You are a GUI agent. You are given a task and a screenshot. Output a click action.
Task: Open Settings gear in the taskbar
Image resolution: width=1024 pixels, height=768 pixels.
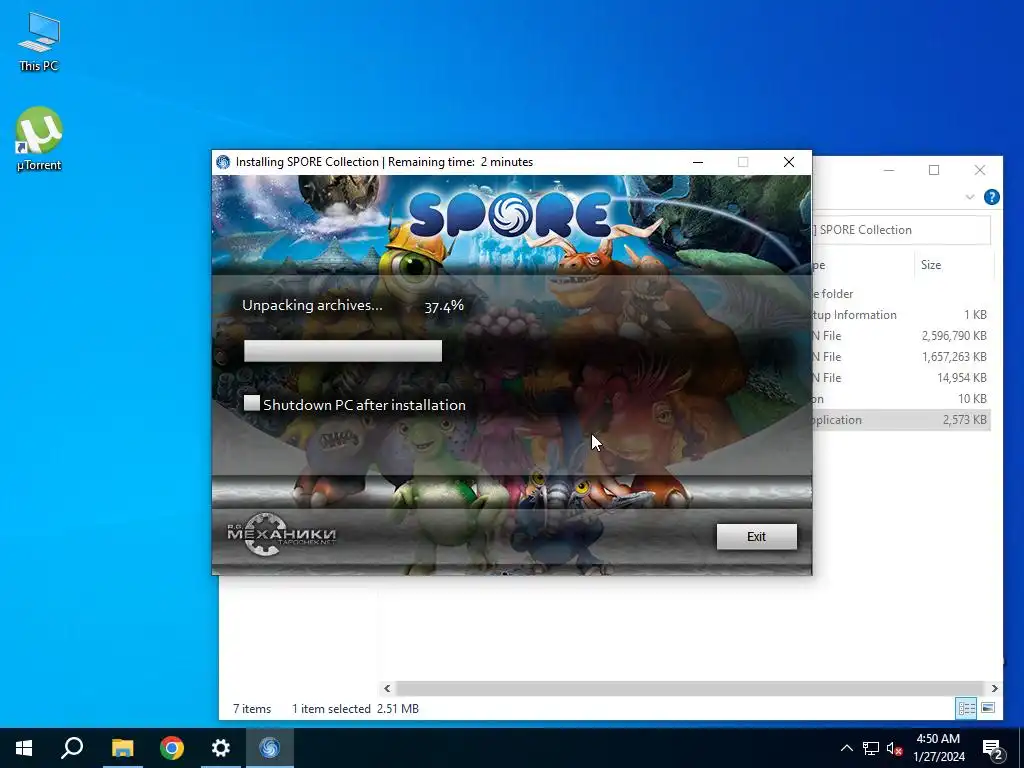[x=221, y=748]
